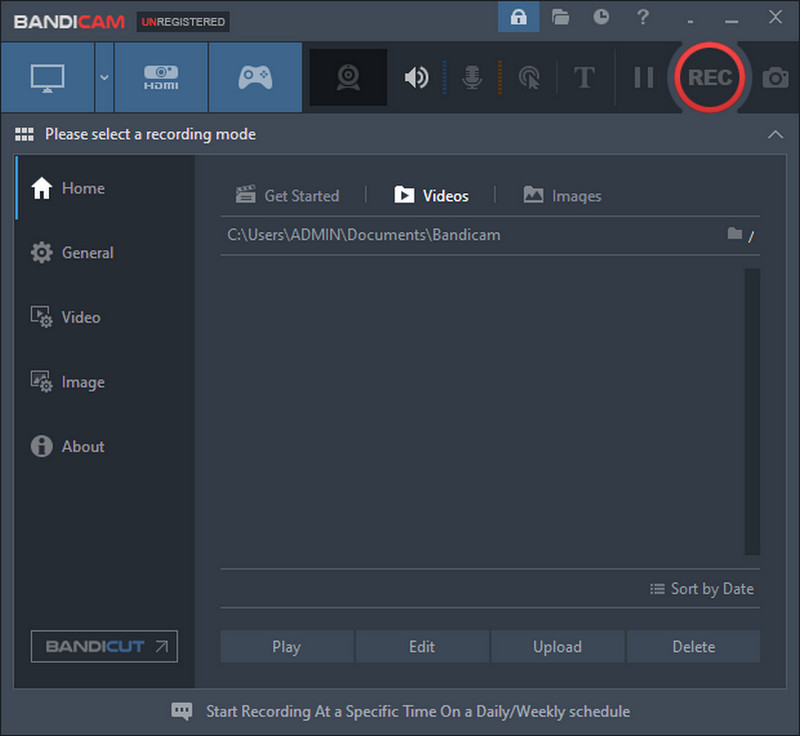The image size is (800, 736).
Task: Switch to the Videos tab
Action: tap(431, 195)
